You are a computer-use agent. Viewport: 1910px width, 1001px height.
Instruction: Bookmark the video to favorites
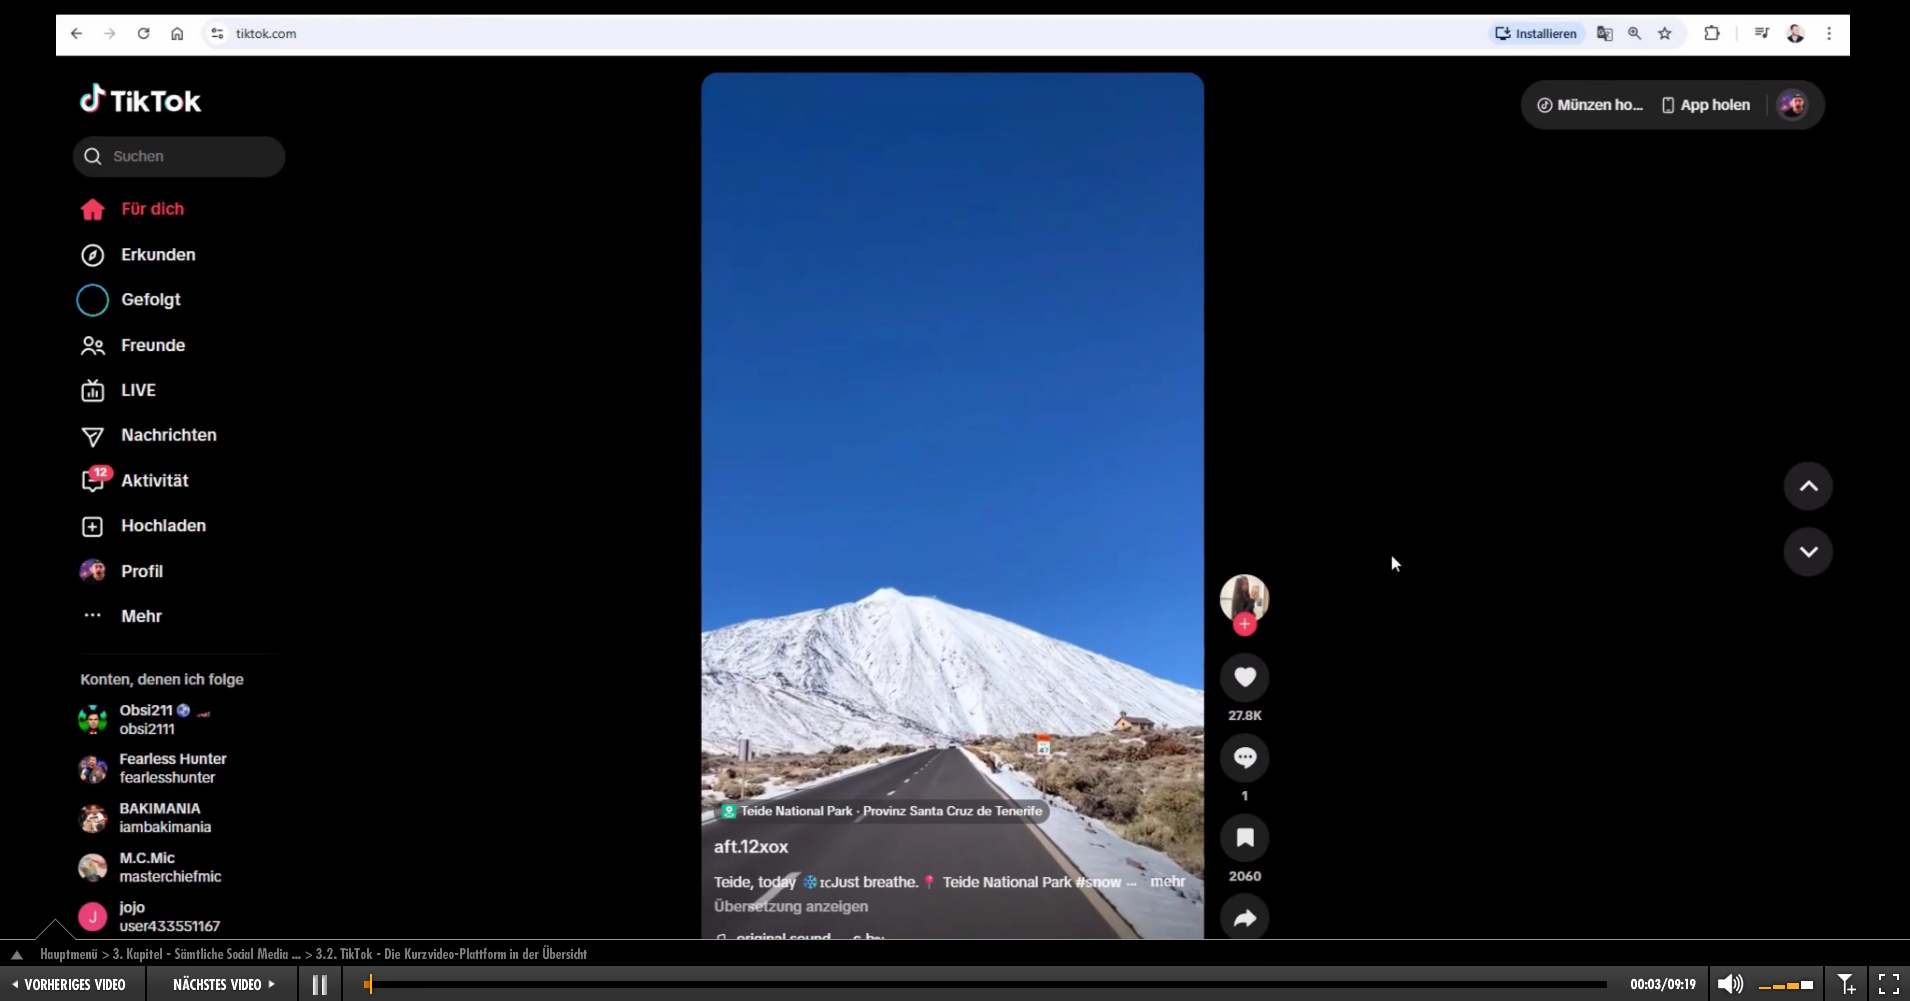(x=1244, y=838)
